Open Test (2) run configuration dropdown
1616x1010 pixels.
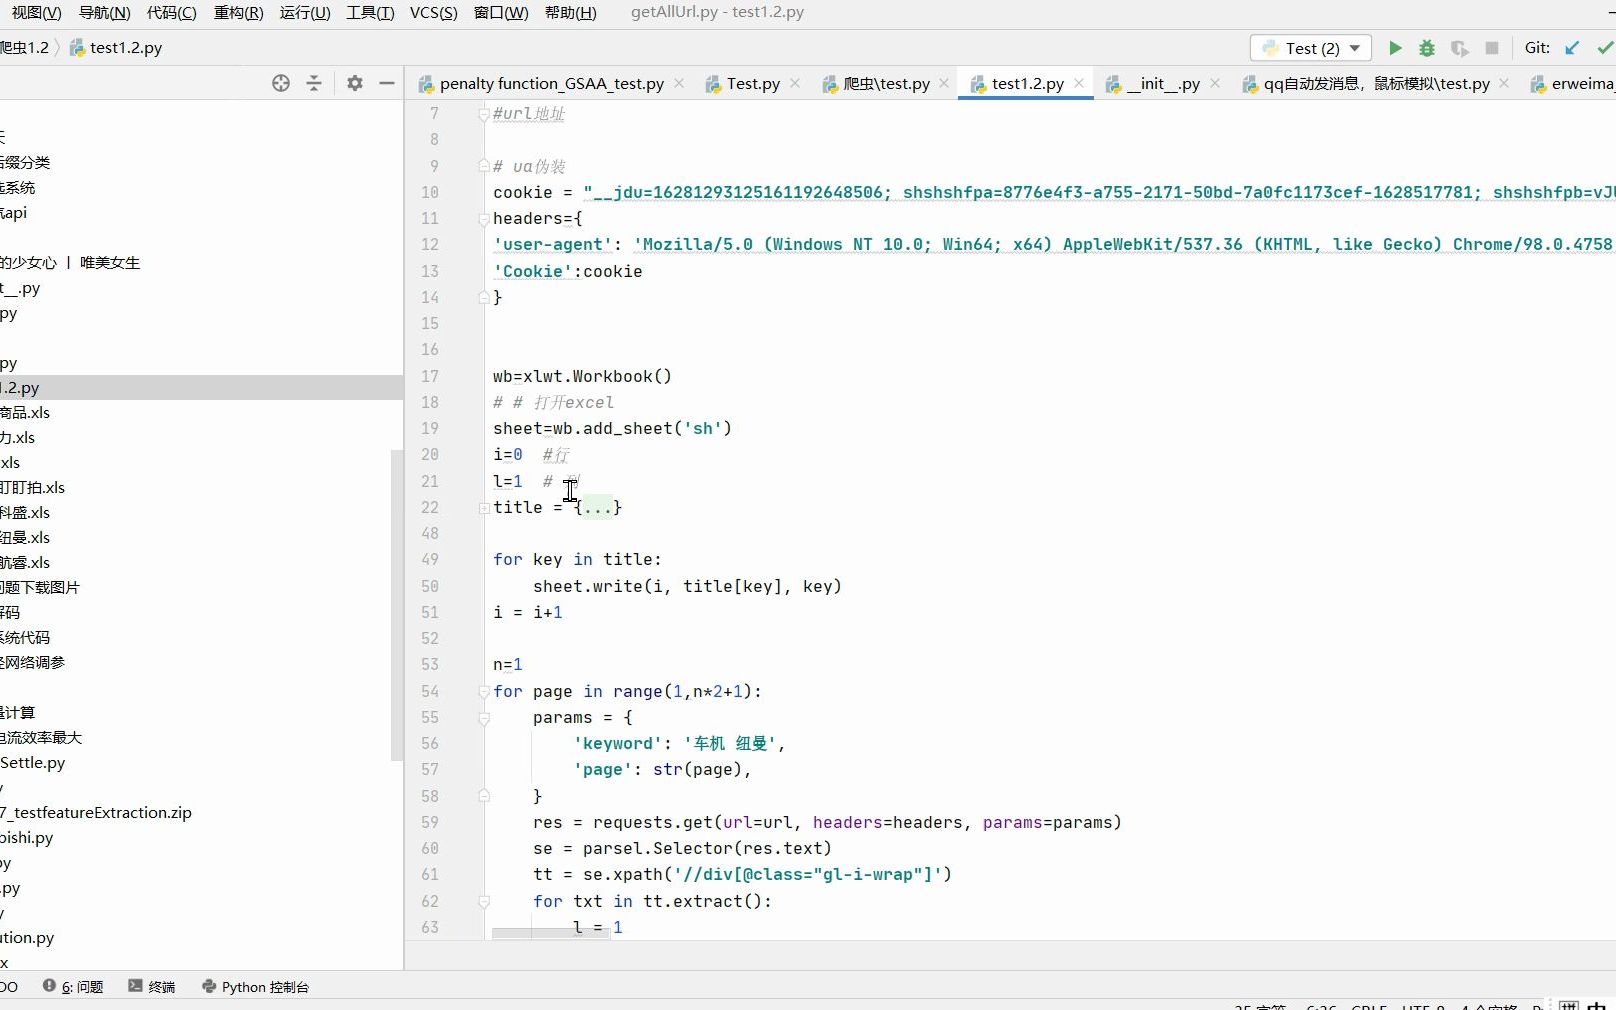coord(1311,48)
